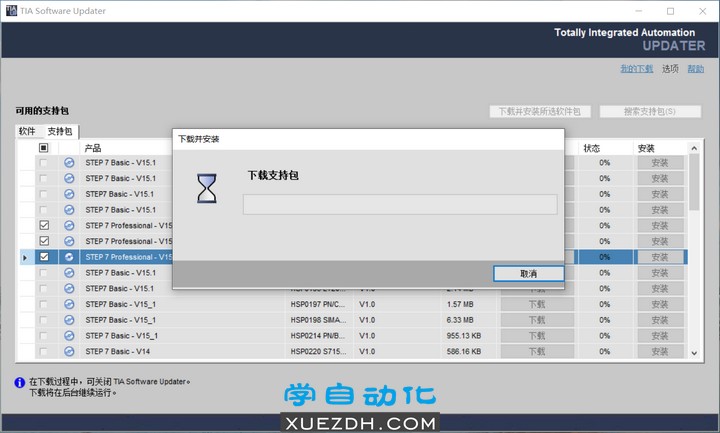
Task: Click the update icon in the highlighted row
Action: pyautogui.click(x=69, y=257)
